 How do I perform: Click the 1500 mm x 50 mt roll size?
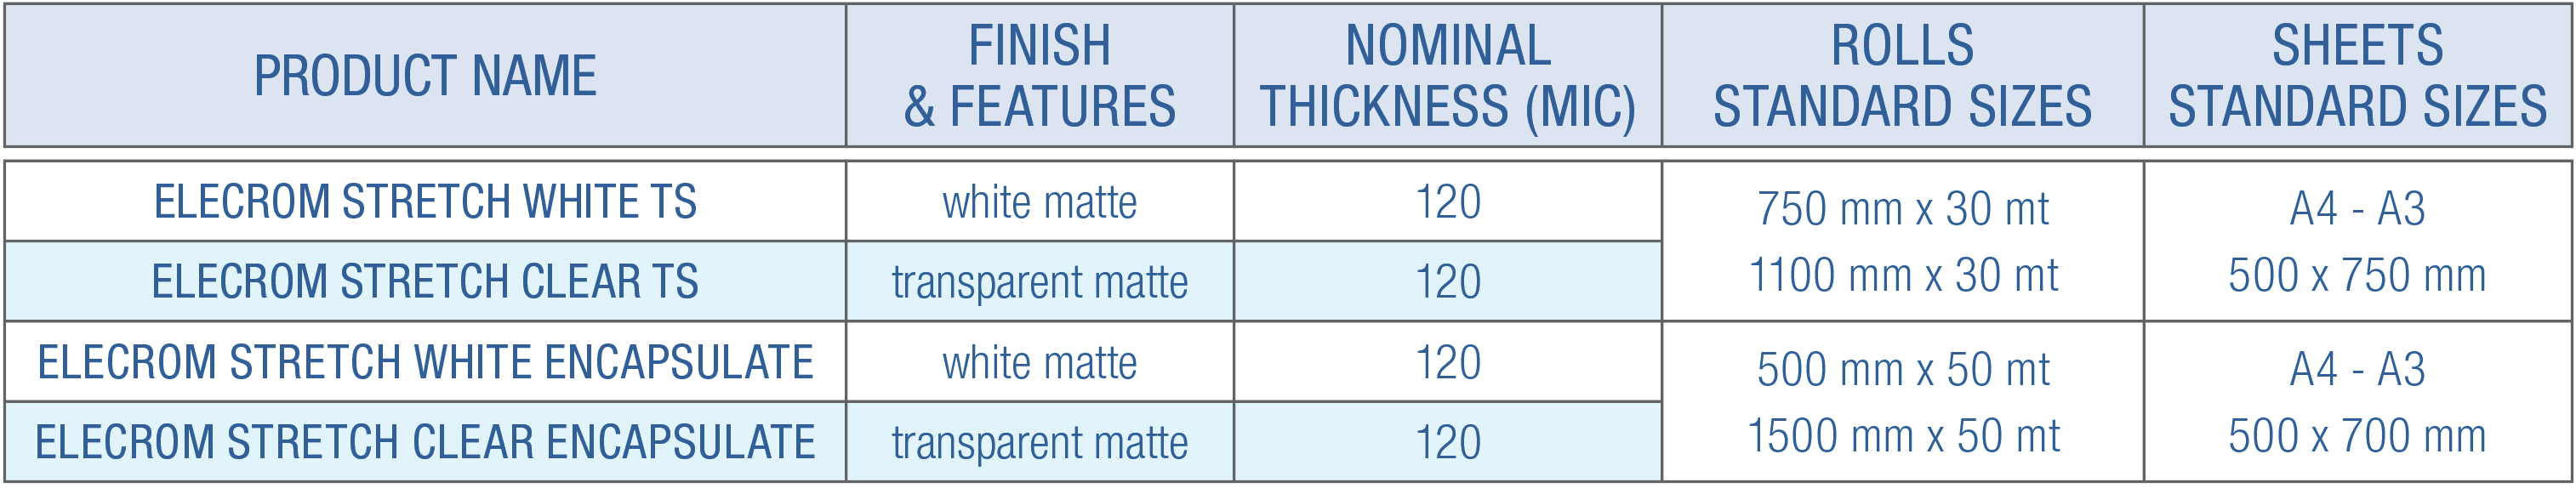point(1902,437)
